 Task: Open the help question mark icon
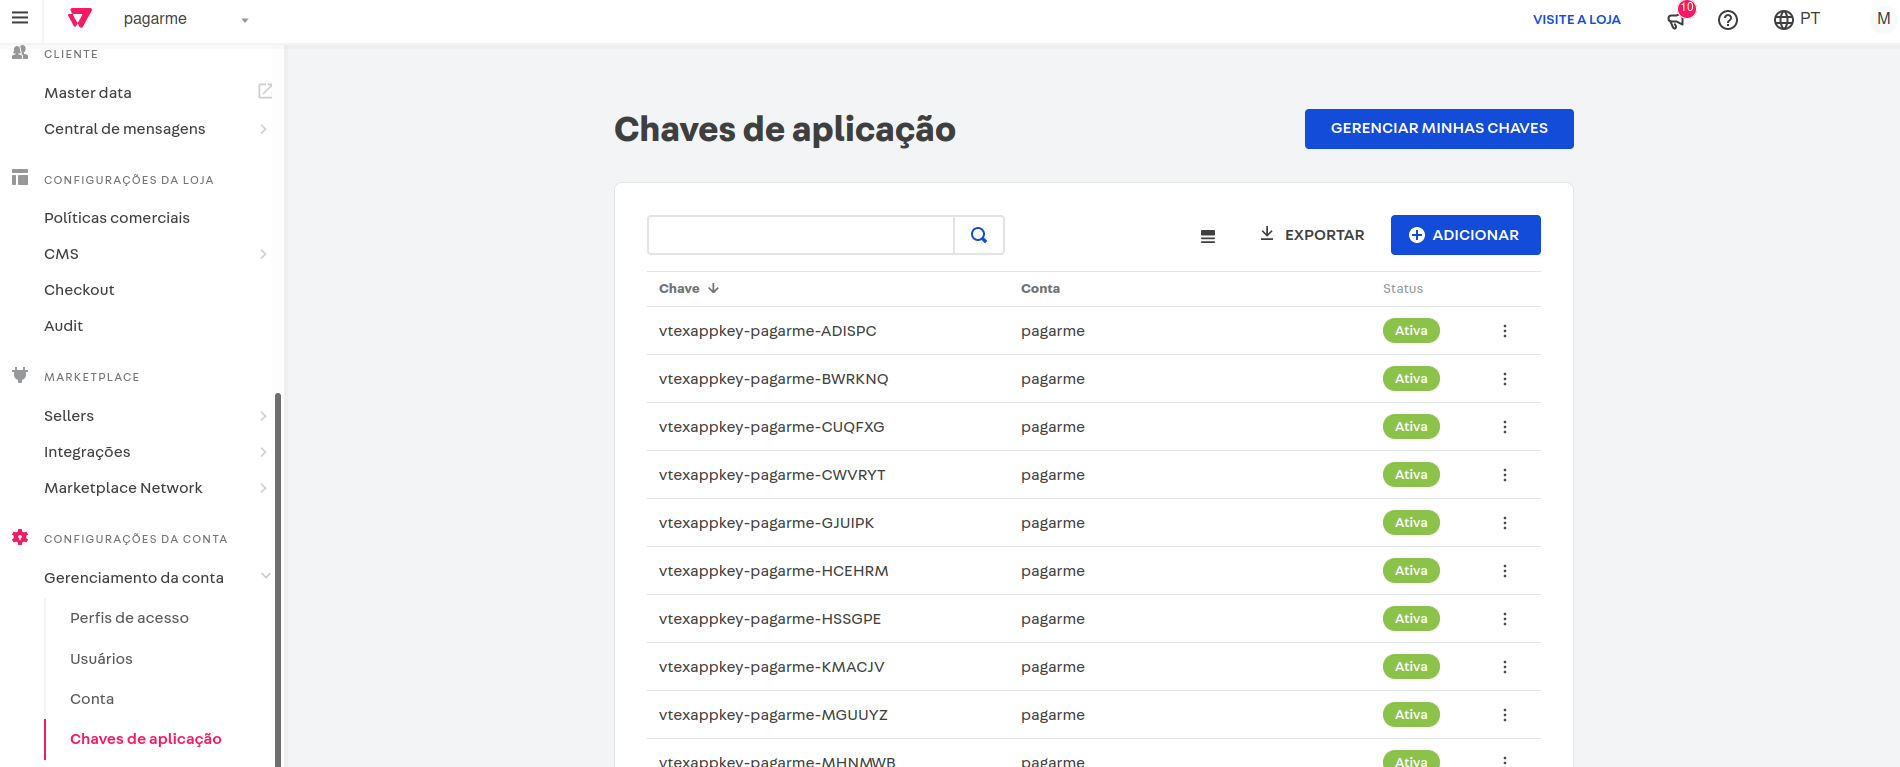click(x=1728, y=20)
